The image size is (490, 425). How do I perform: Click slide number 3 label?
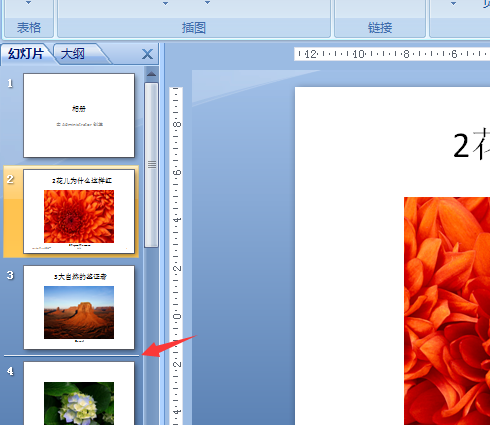[10, 275]
